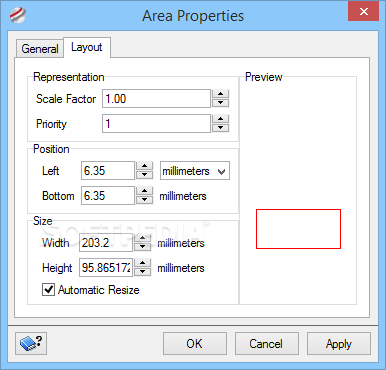The height and width of the screenshot is (370, 386).
Task: Click the red rectangle in Preview
Action: click(x=298, y=229)
